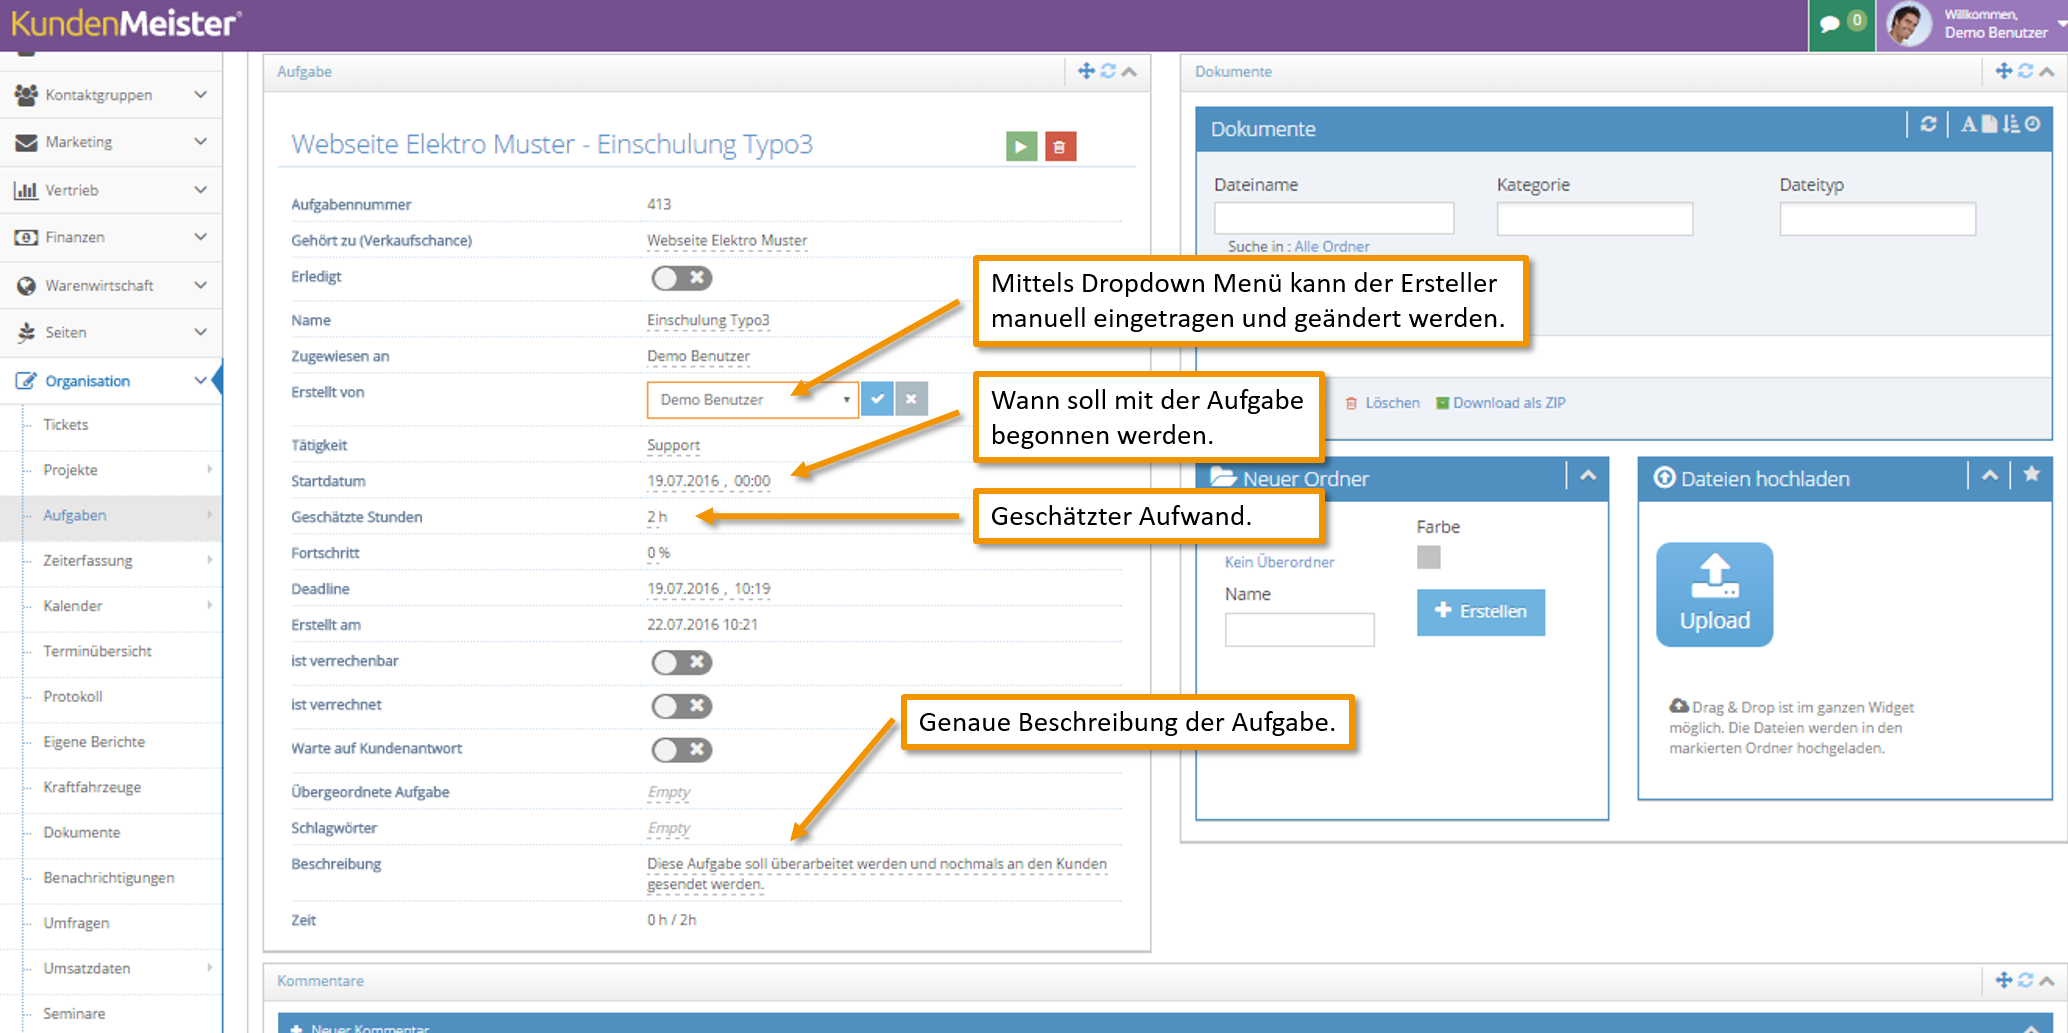Cancel Erstellt von edit with the x icon

coord(911,399)
